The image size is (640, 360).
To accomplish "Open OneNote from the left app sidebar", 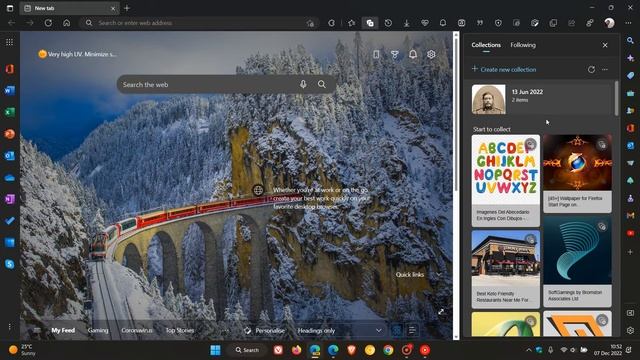I will pyautogui.click(x=9, y=199).
